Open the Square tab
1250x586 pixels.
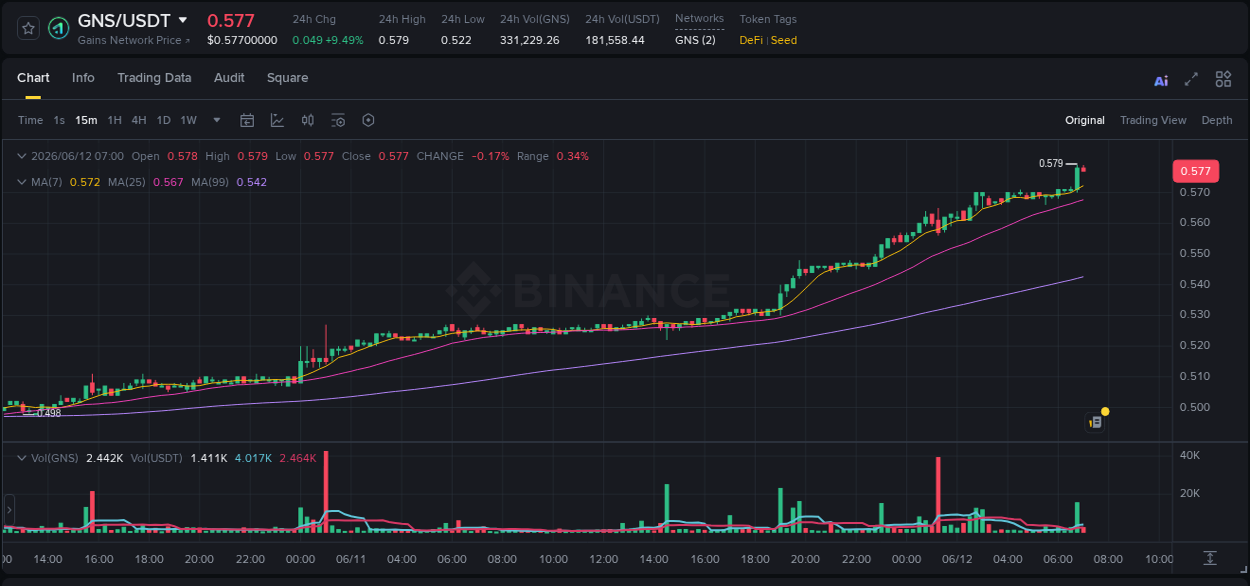(287, 78)
